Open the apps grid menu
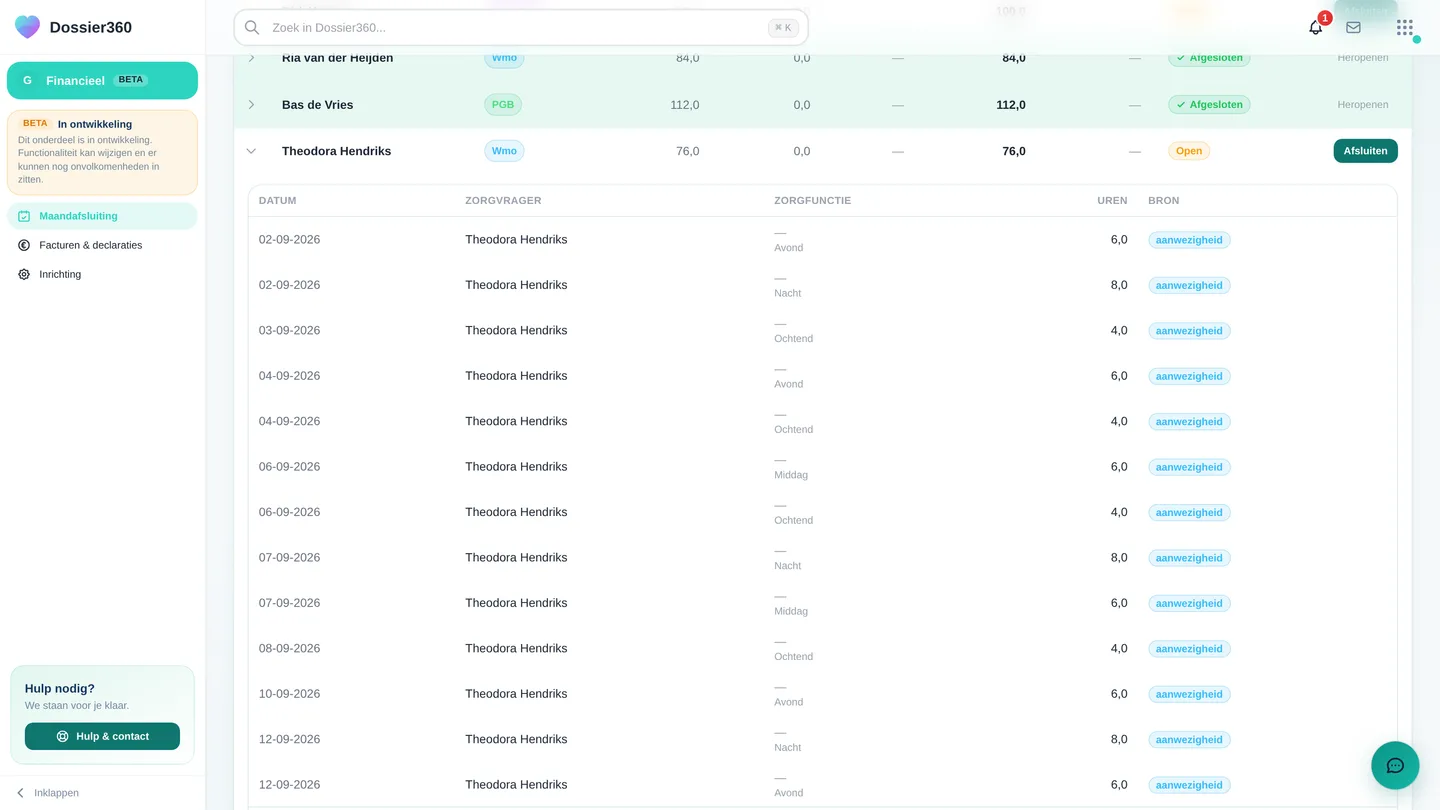 [1405, 28]
